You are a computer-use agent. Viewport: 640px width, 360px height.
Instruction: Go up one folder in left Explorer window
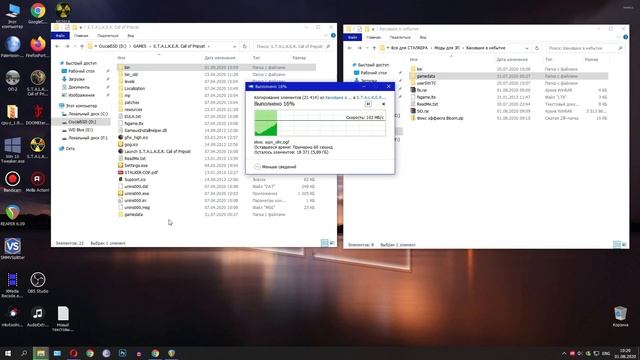(x=82, y=47)
